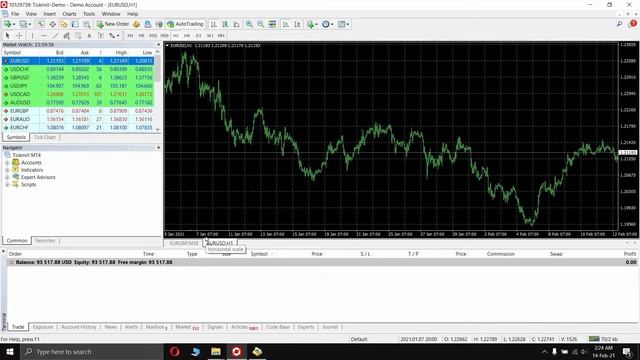This screenshot has height=360, width=640.
Task: Open the Insert menu
Action: 49,14
